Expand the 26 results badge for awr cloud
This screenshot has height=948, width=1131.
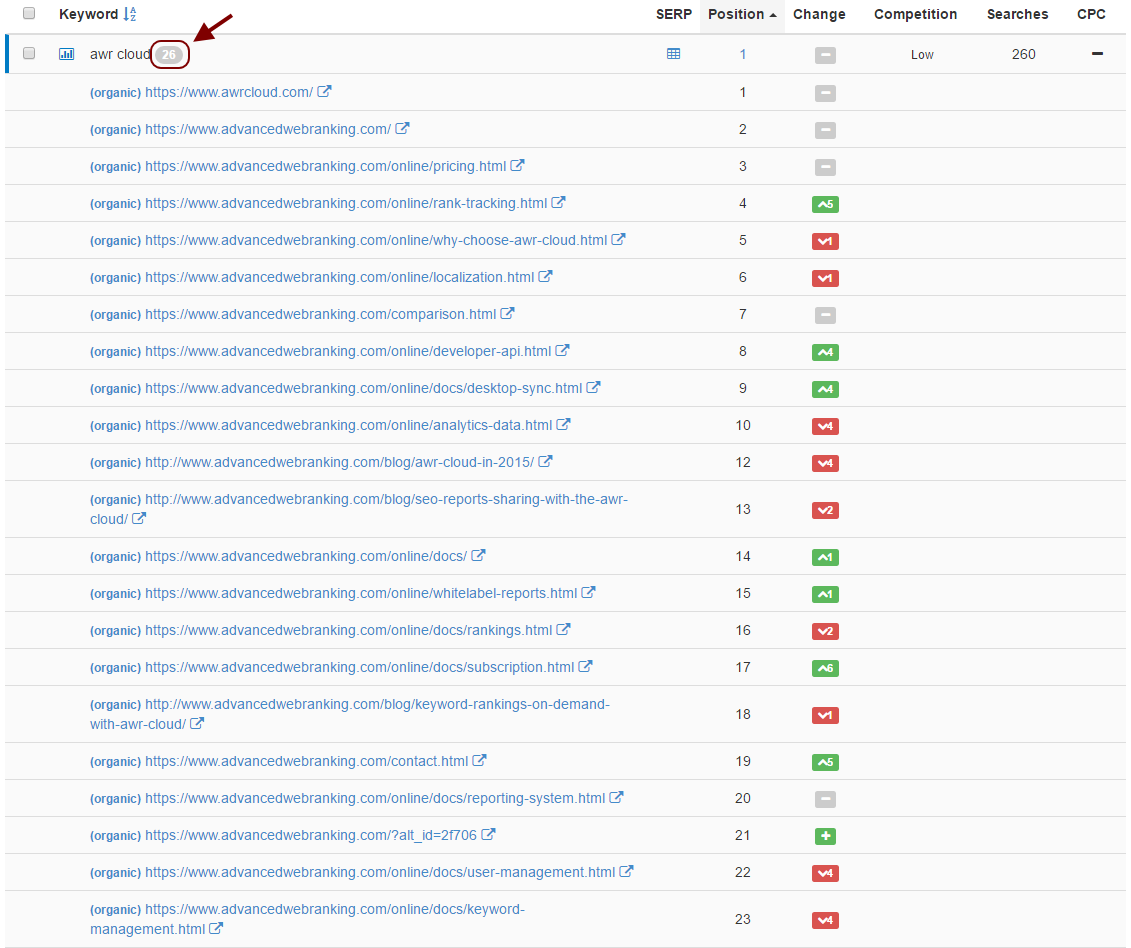point(169,55)
